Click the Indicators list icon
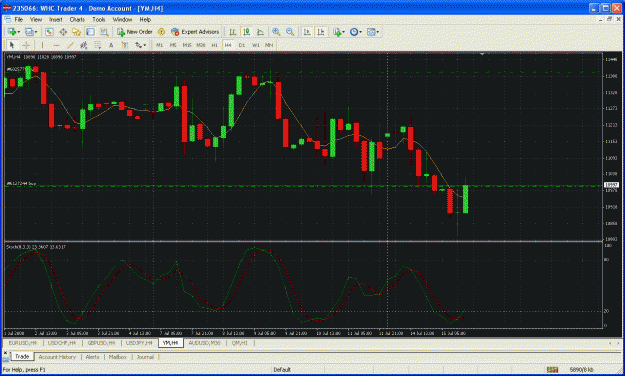This screenshot has width=625, height=376. click(x=337, y=32)
